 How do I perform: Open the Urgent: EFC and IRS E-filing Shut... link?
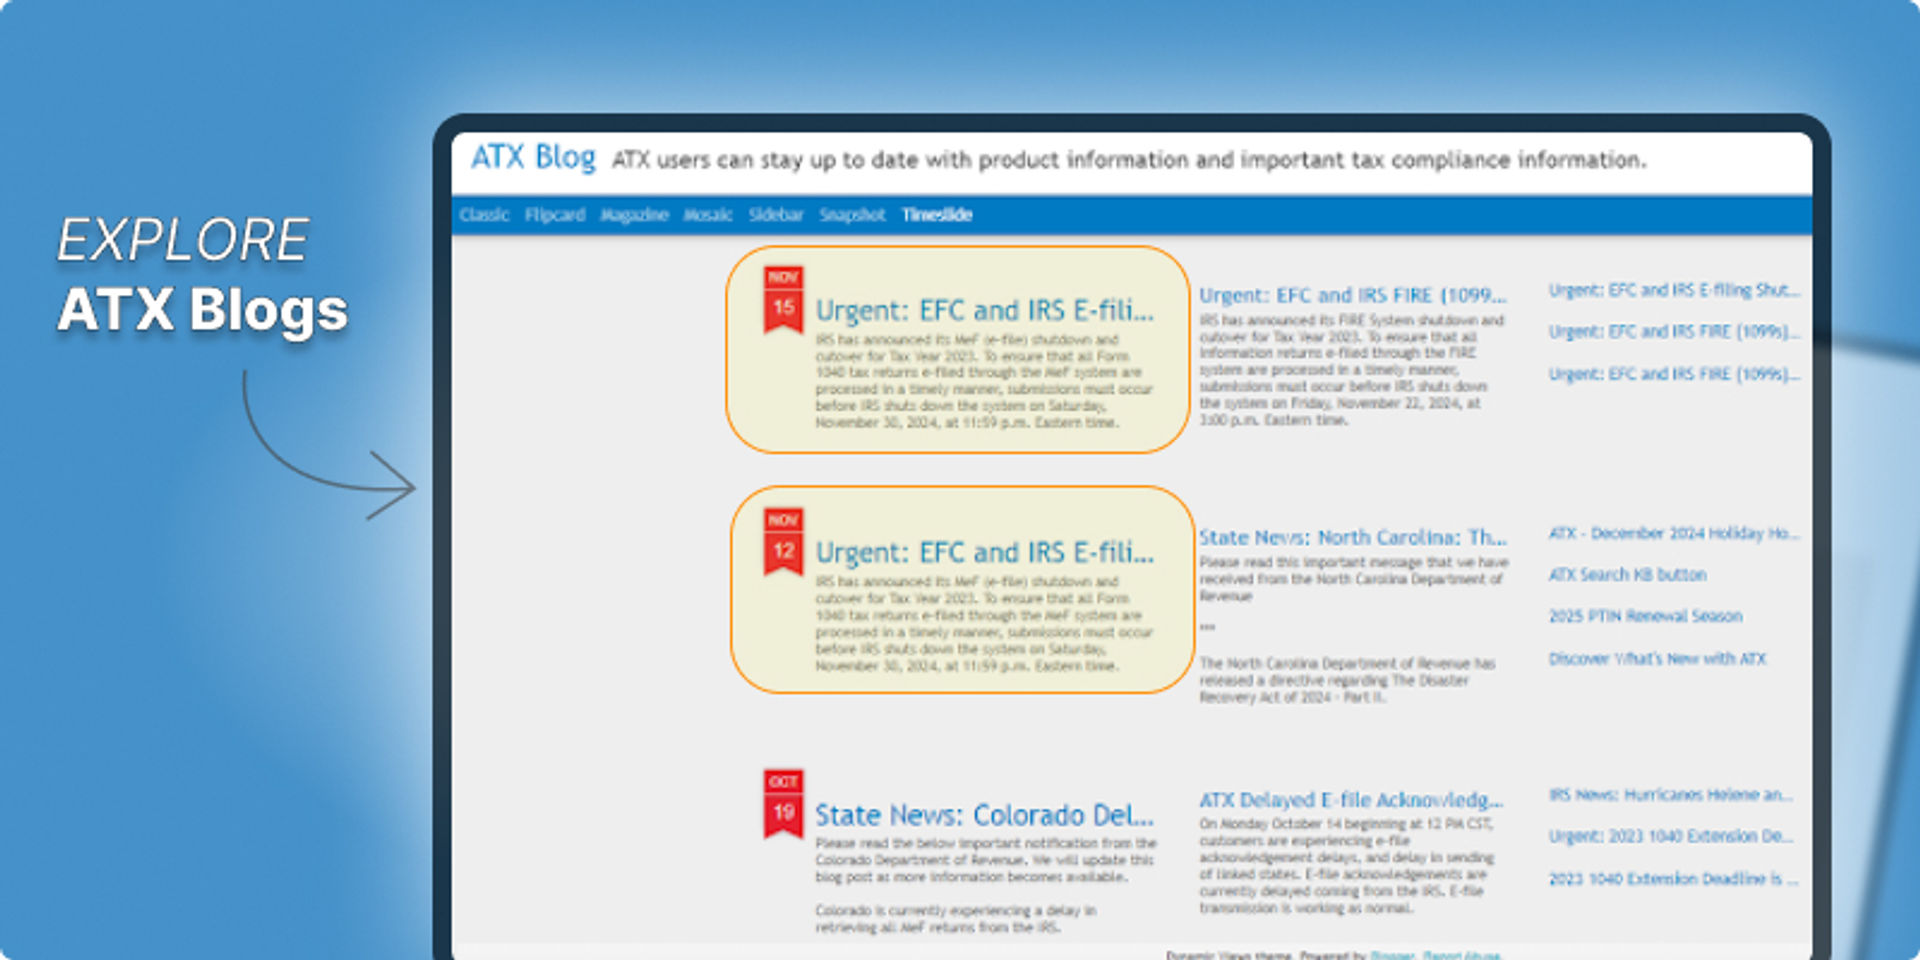click(1674, 290)
